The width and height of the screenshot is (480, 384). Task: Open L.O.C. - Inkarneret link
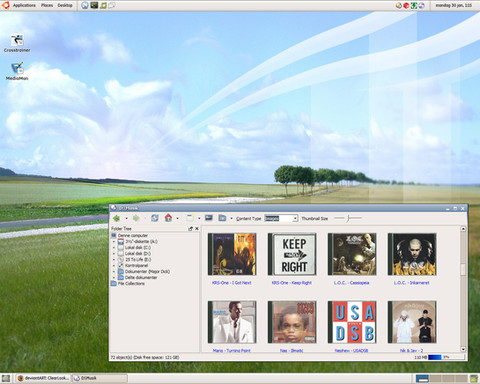click(x=412, y=283)
